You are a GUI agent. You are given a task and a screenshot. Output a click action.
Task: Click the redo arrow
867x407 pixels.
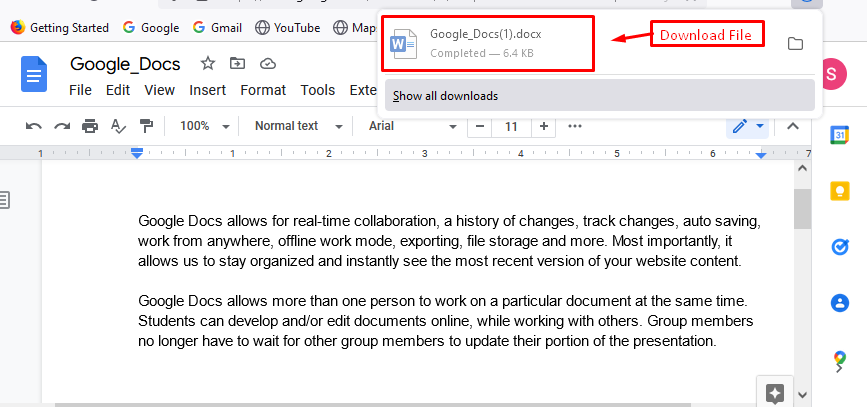click(x=61, y=127)
